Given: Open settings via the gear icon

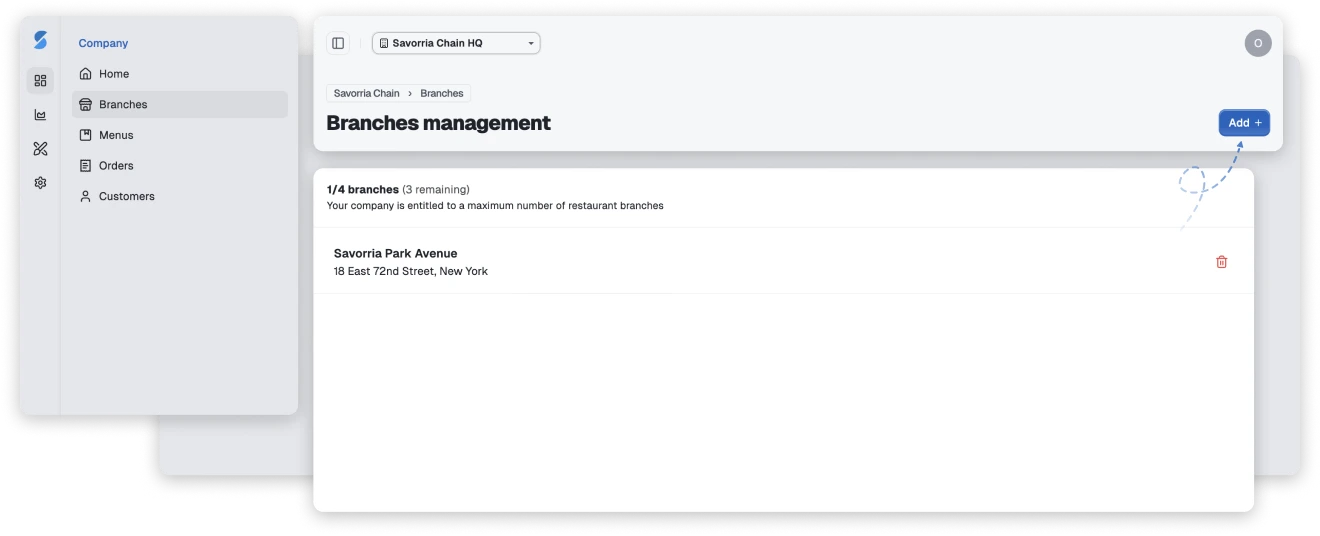Looking at the screenshot, I should pyautogui.click(x=40, y=183).
